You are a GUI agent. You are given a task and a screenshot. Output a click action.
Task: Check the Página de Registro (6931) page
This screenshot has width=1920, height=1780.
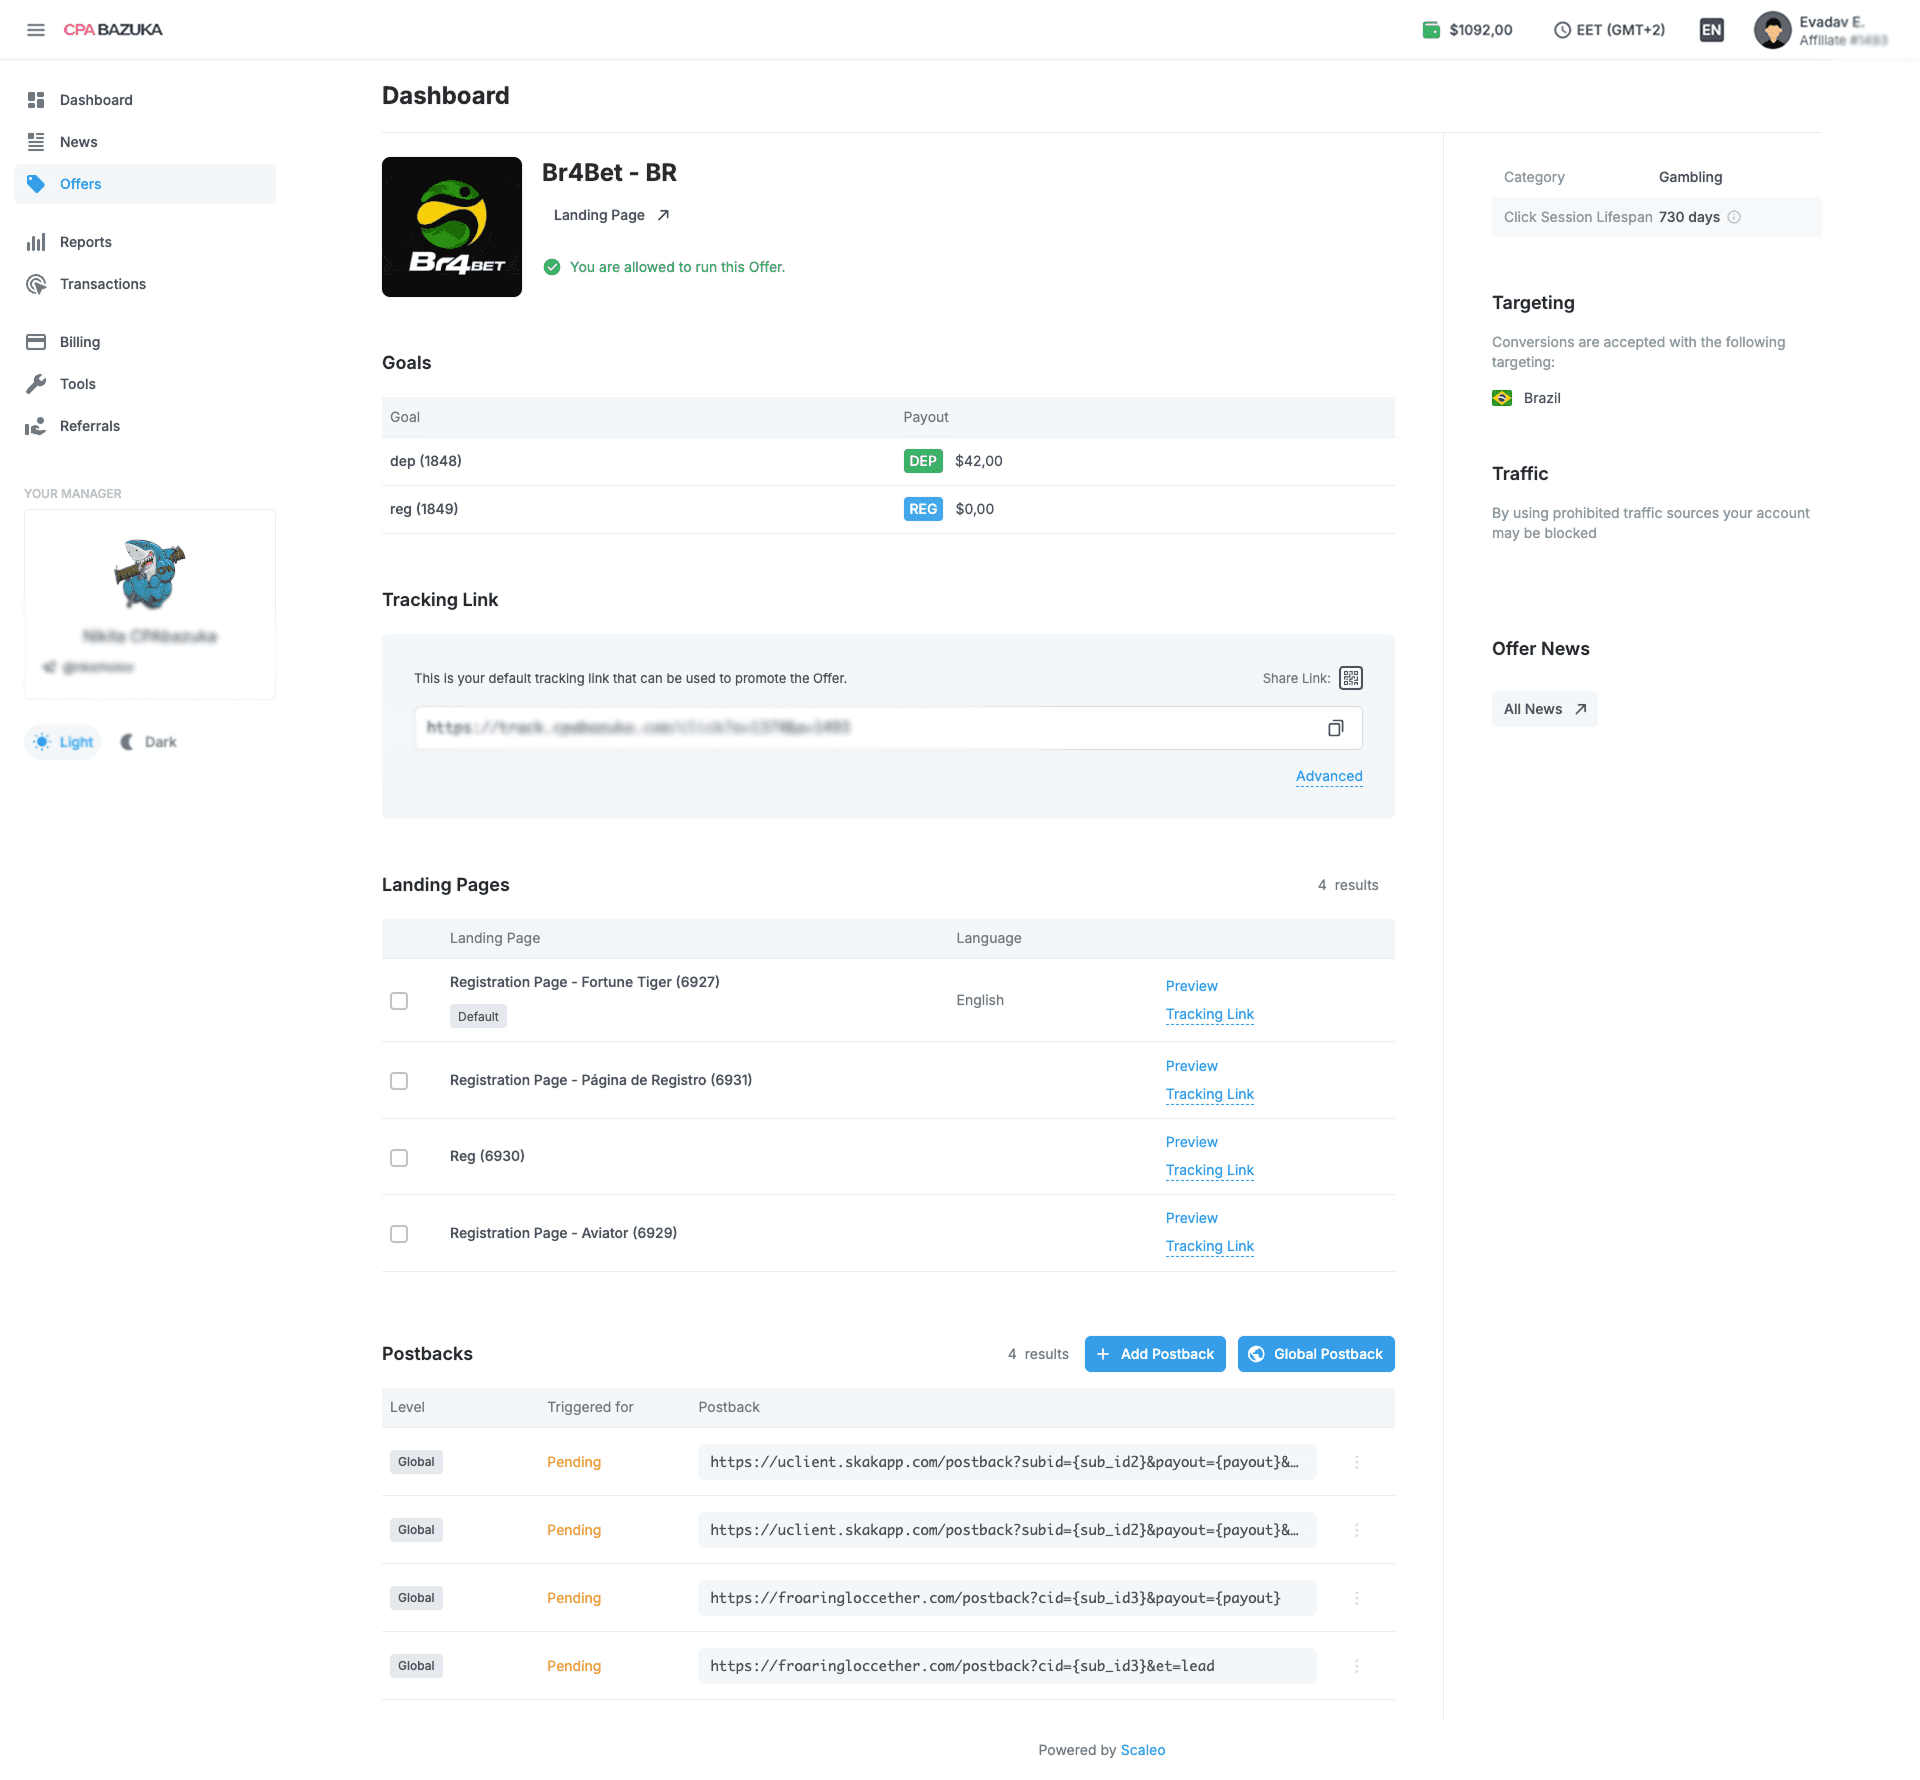tap(399, 1081)
